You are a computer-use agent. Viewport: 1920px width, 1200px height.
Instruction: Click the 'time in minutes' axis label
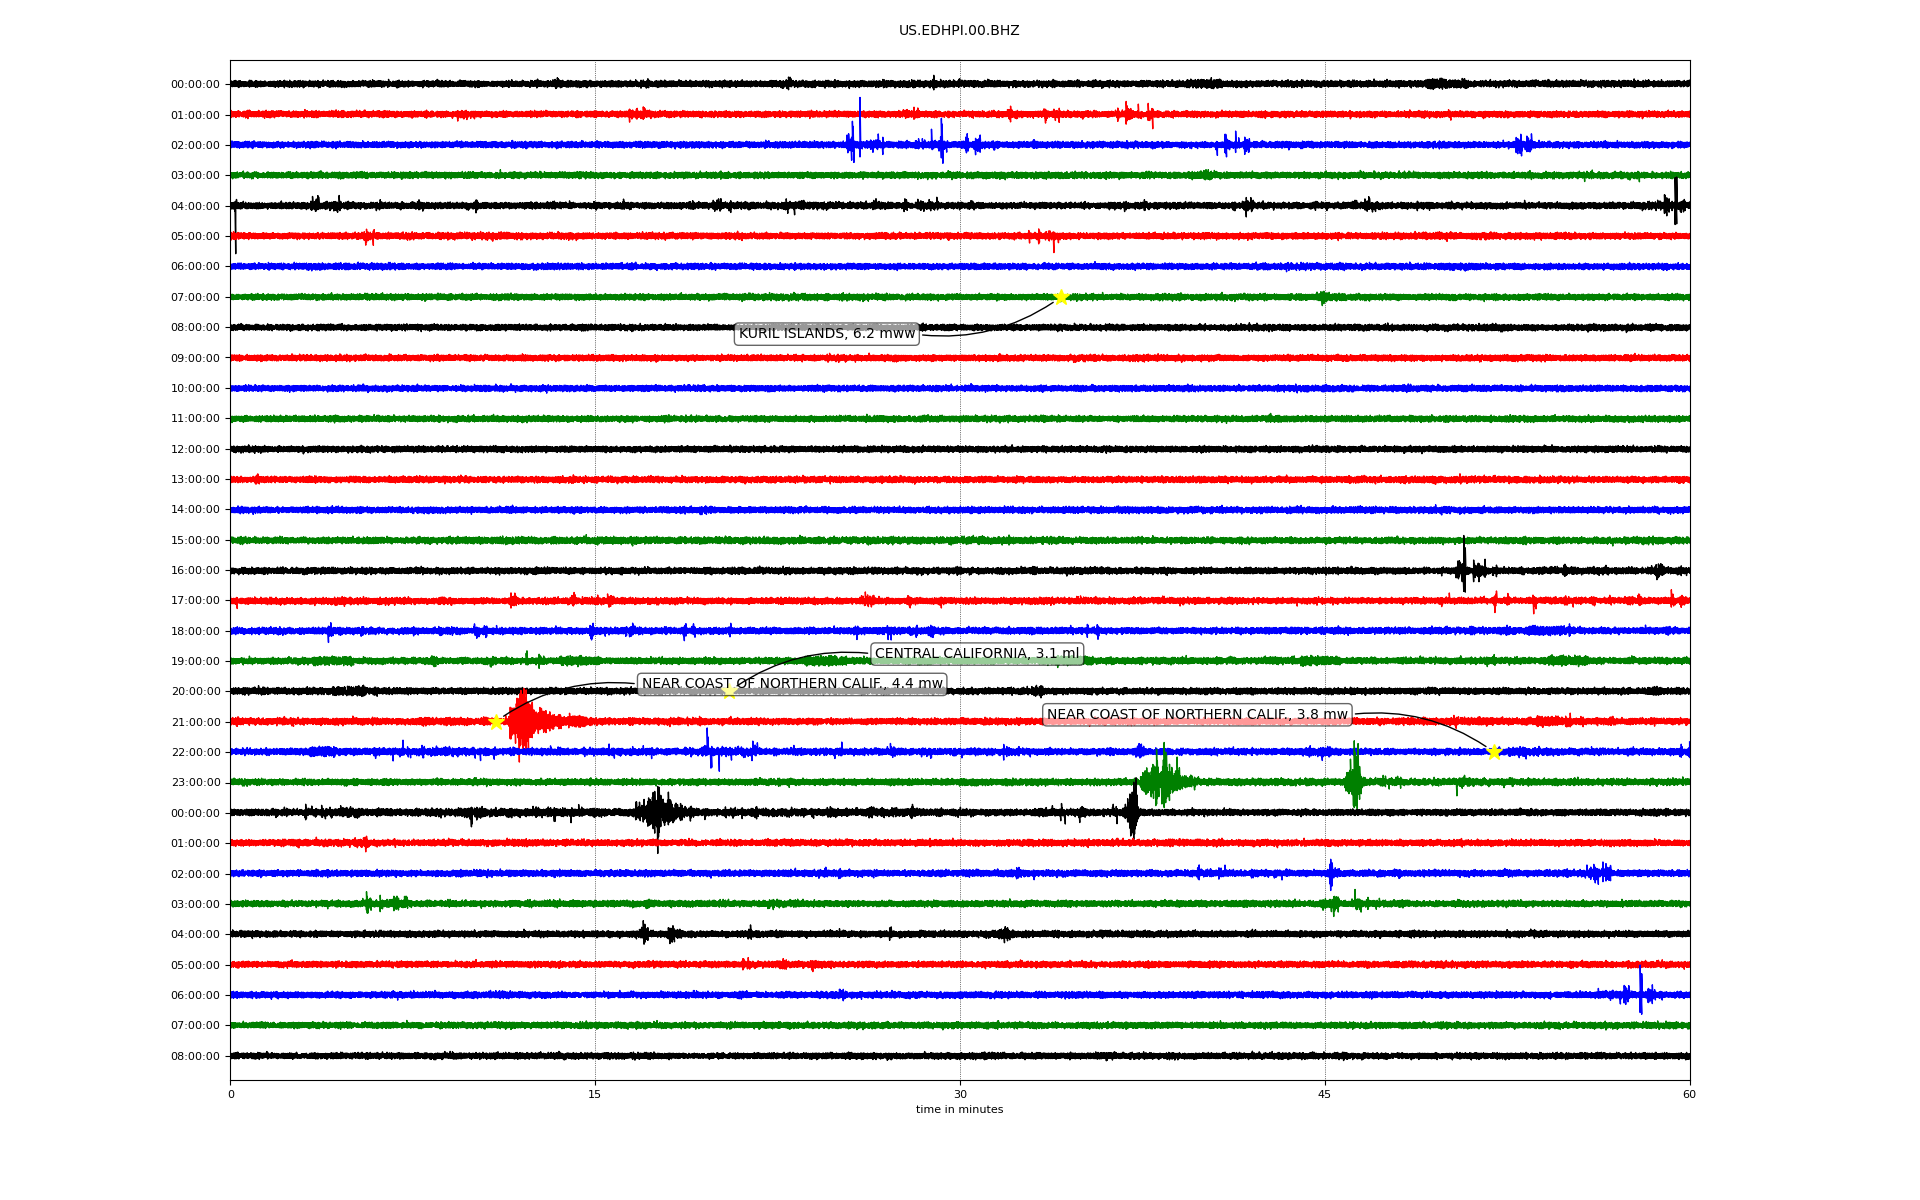tap(959, 1110)
